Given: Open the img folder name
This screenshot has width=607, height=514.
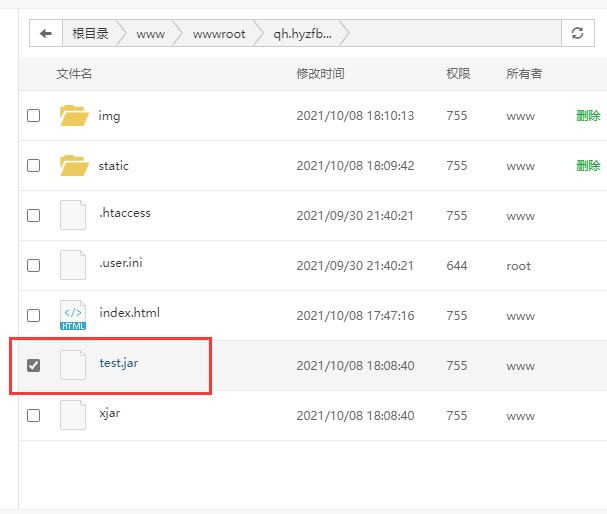Looking at the screenshot, I should pos(109,116).
